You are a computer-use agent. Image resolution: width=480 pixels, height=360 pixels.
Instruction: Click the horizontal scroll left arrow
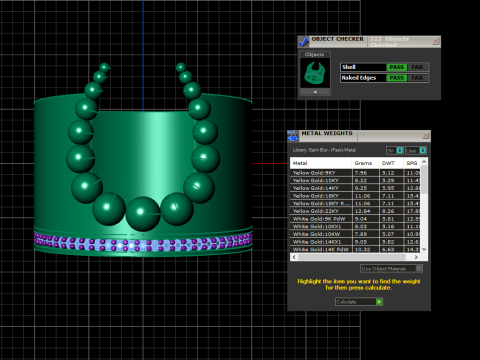(x=294, y=257)
